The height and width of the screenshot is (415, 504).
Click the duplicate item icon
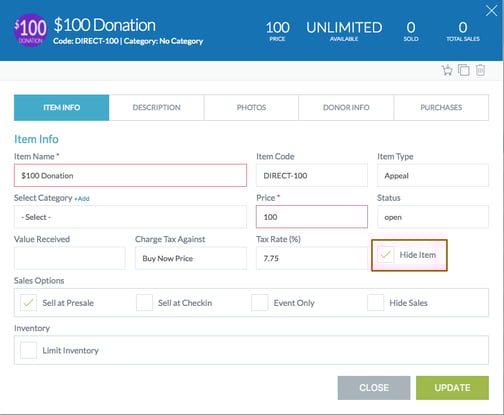[x=463, y=70]
